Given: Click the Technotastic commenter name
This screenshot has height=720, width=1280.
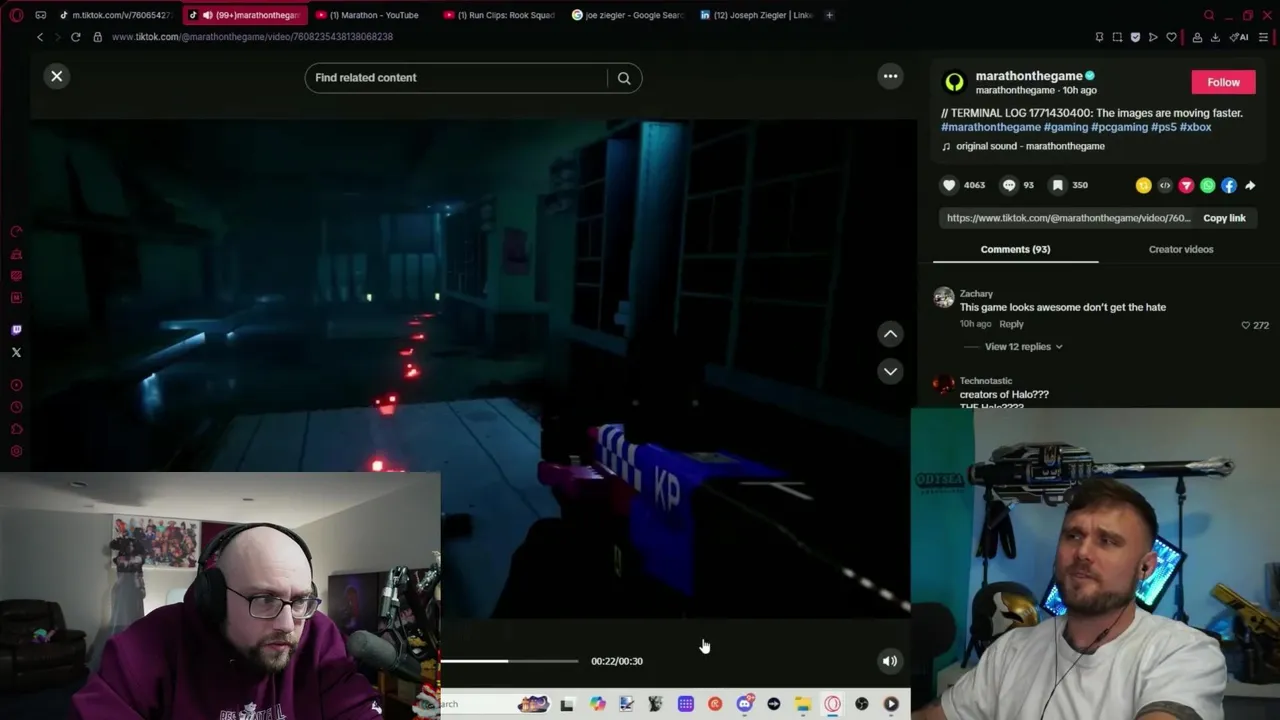Looking at the screenshot, I should [x=986, y=381].
